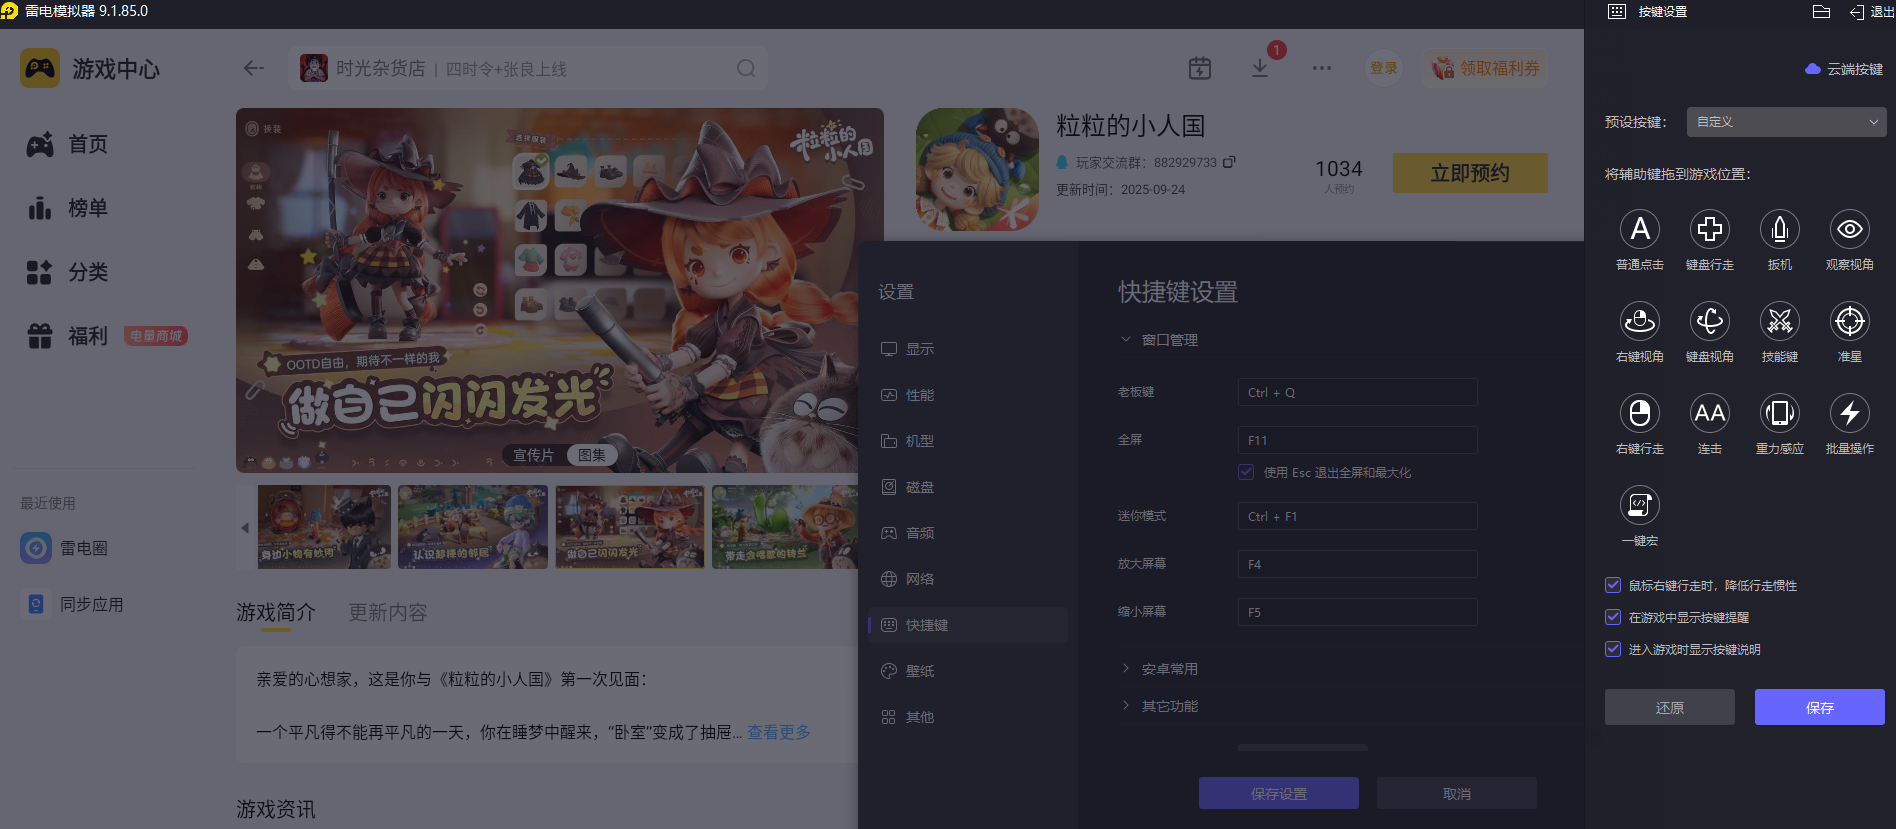Click 保存设置 in settings dialog
Image resolution: width=1896 pixels, height=829 pixels.
tap(1279, 793)
